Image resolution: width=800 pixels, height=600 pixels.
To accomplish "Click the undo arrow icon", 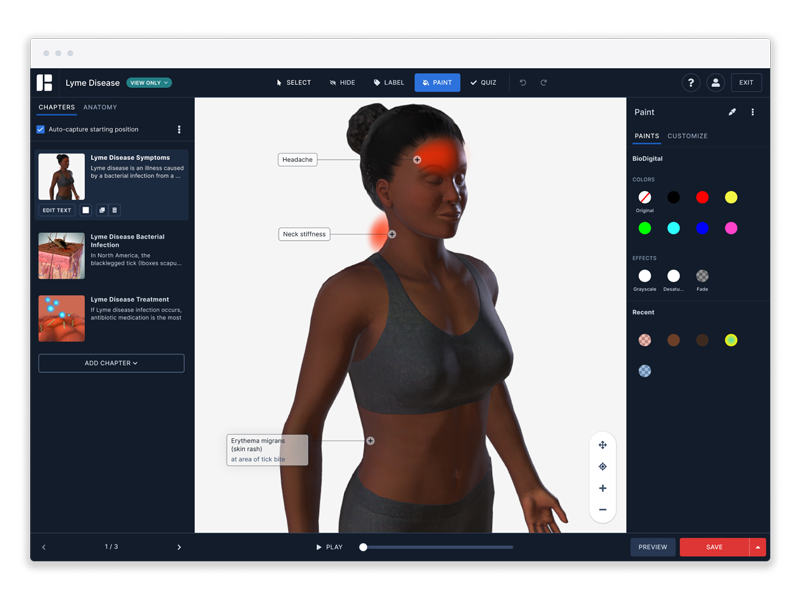I will tap(522, 83).
